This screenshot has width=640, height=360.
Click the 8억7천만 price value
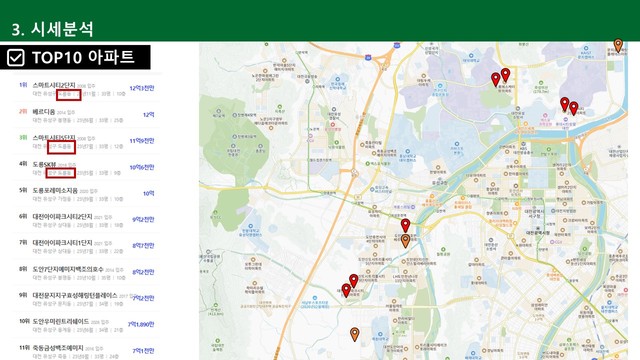143,246
